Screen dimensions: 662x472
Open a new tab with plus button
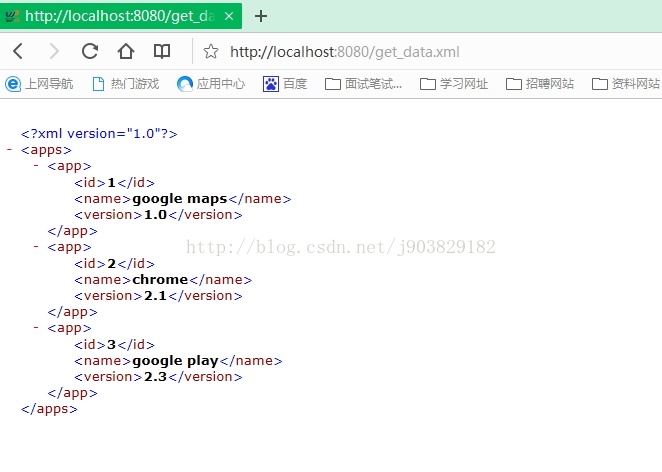point(261,16)
